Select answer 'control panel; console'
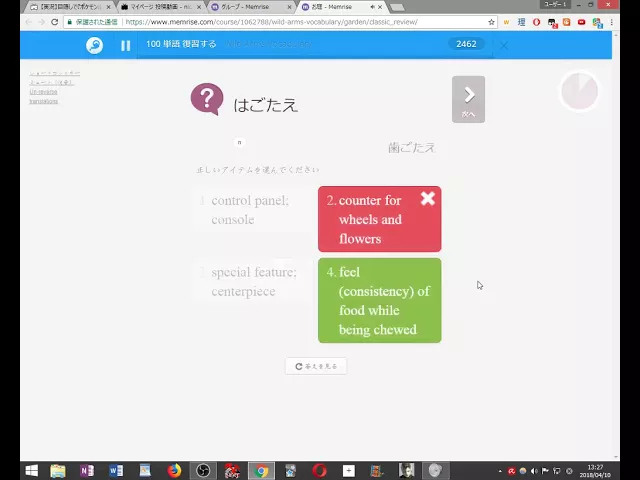Screen dimensions: 640x480 coord(253,210)
